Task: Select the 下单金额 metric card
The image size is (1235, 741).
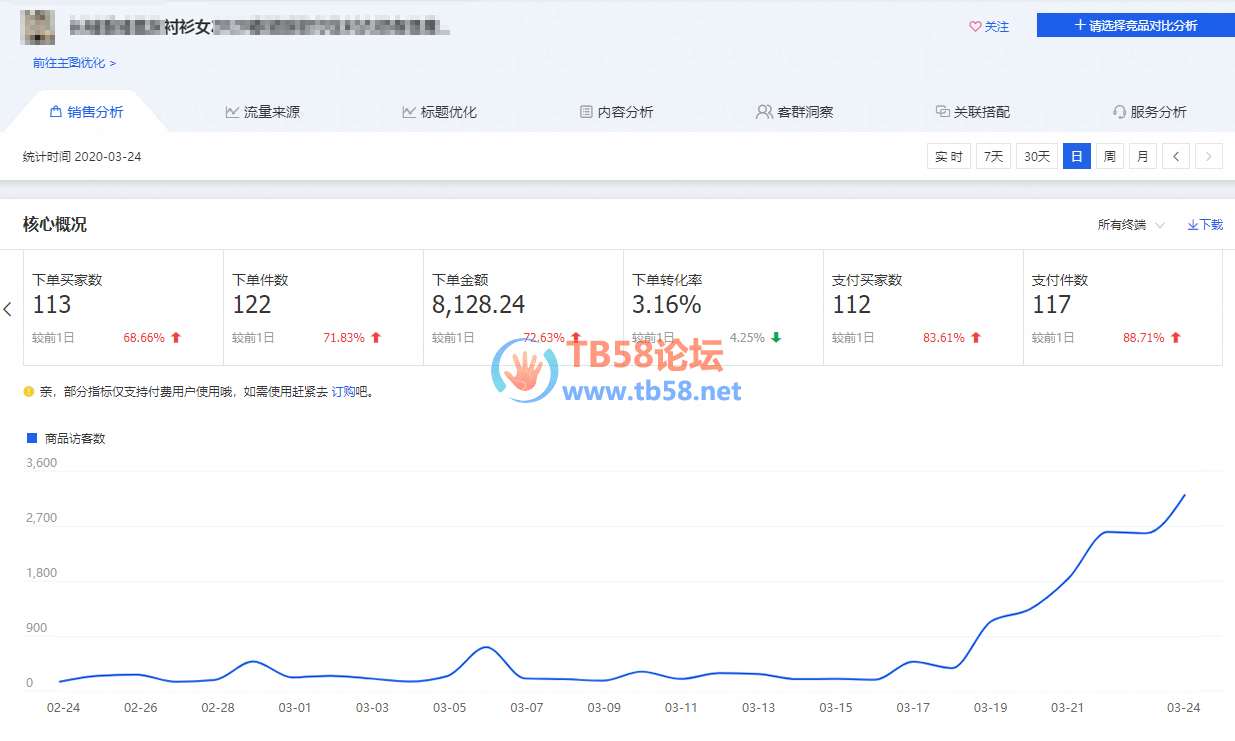Action: click(522, 308)
